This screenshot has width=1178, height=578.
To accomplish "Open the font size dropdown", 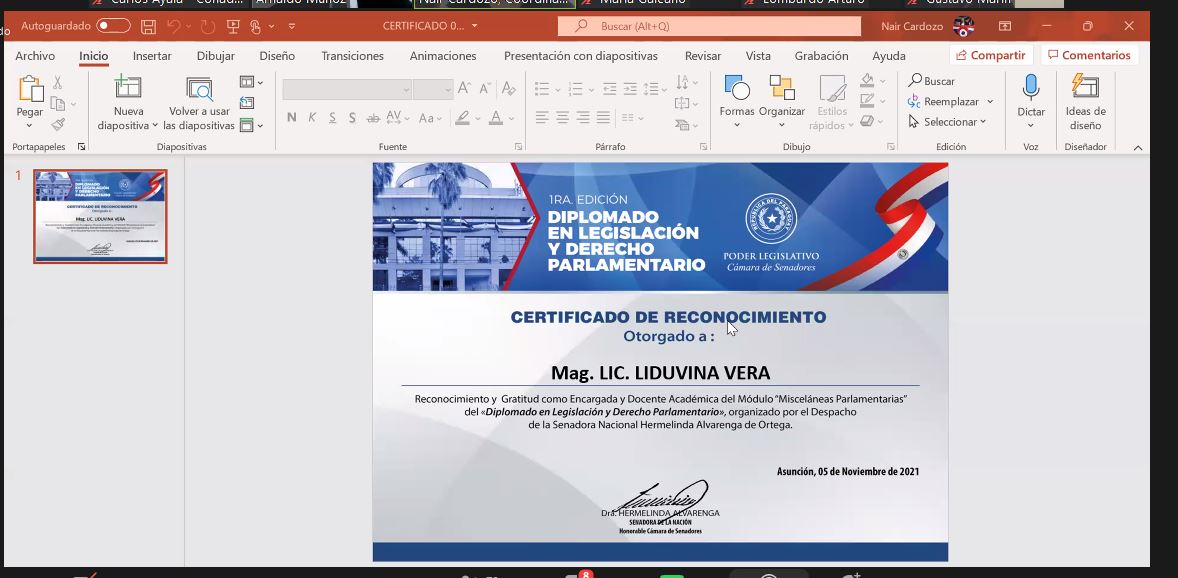I will (x=448, y=89).
